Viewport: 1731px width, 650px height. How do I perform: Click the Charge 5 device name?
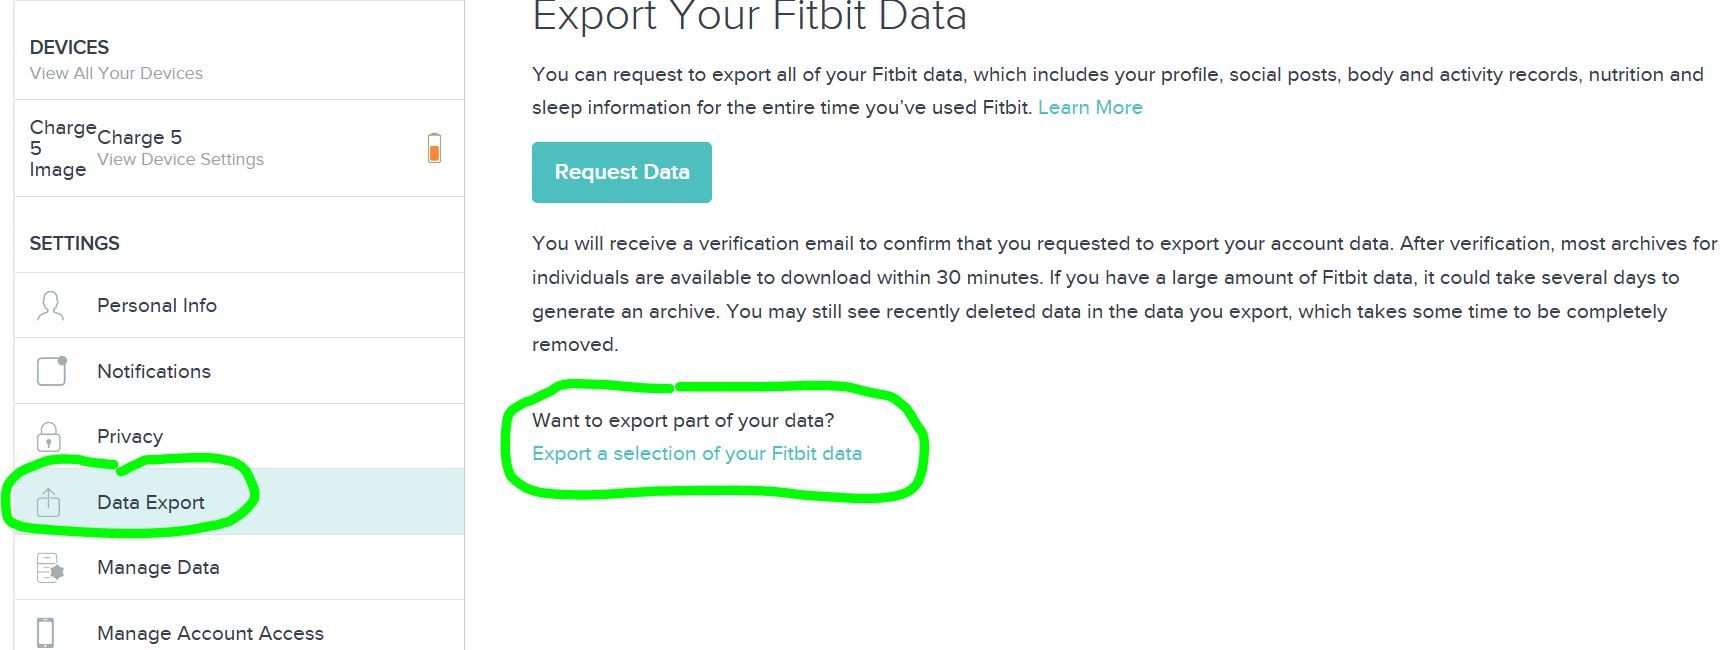[140, 138]
